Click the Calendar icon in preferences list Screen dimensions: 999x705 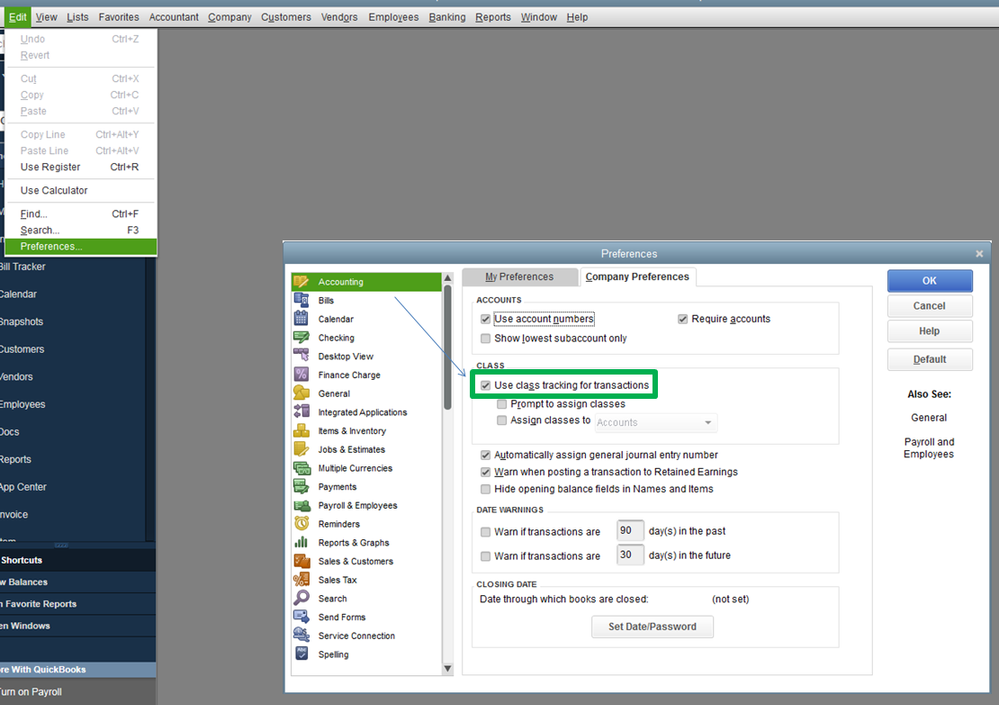(x=301, y=318)
